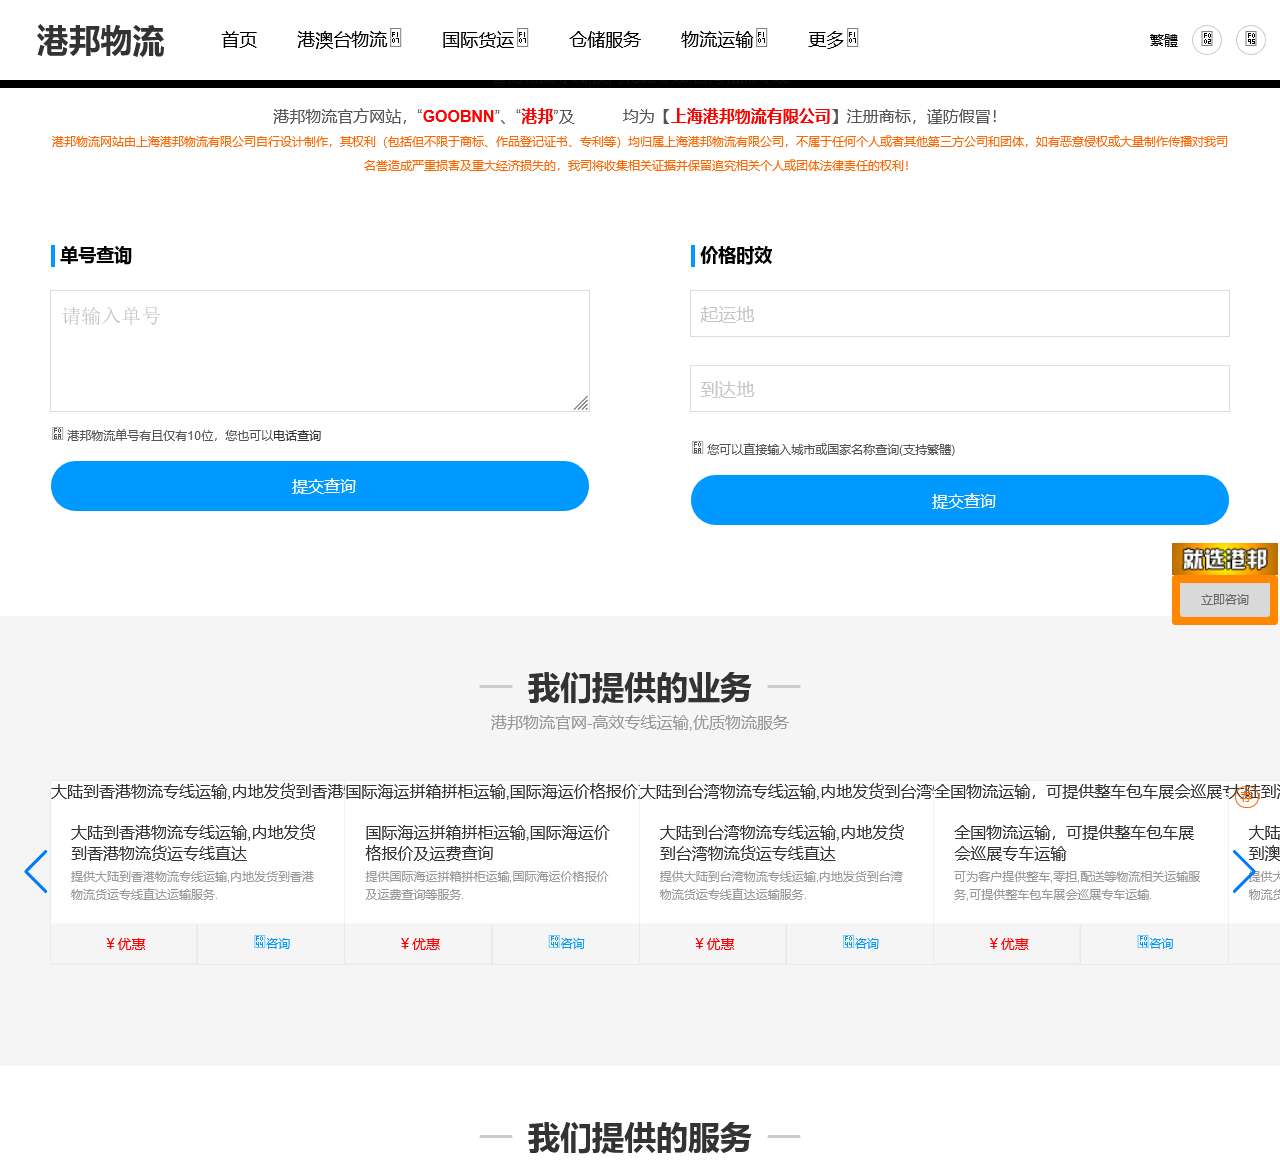Focus the 请输入单号 tracking number textarea

pyautogui.click(x=320, y=351)
